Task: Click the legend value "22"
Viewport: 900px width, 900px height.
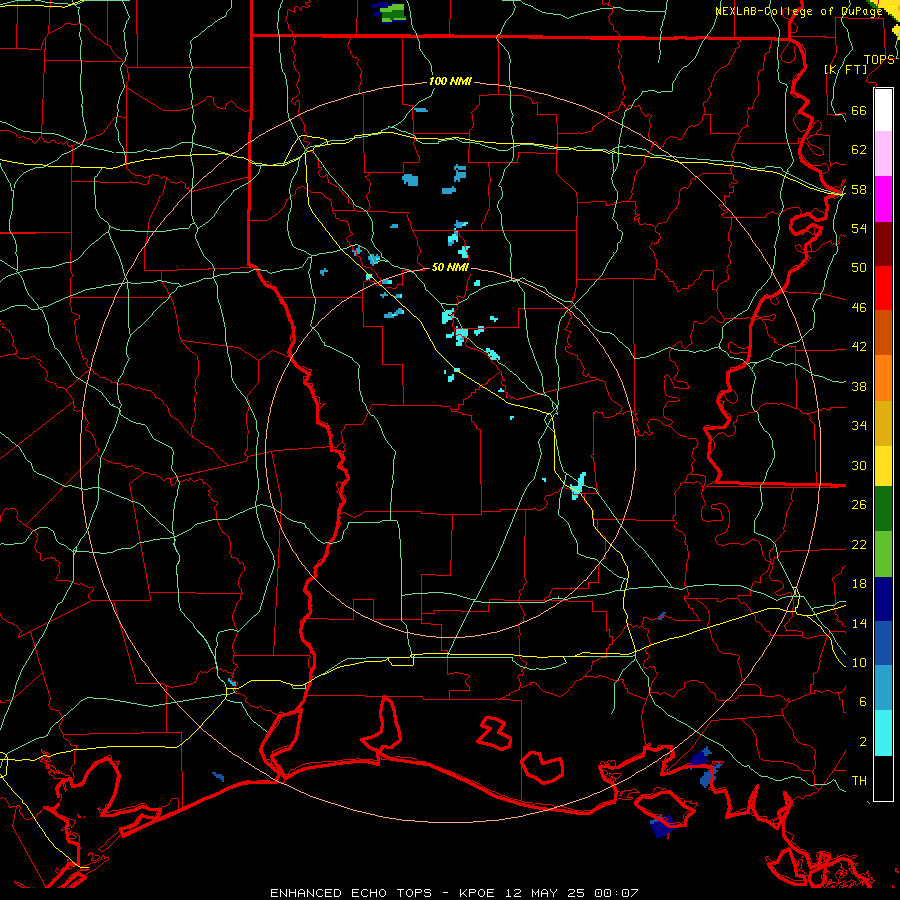Action: coord(859,545)
